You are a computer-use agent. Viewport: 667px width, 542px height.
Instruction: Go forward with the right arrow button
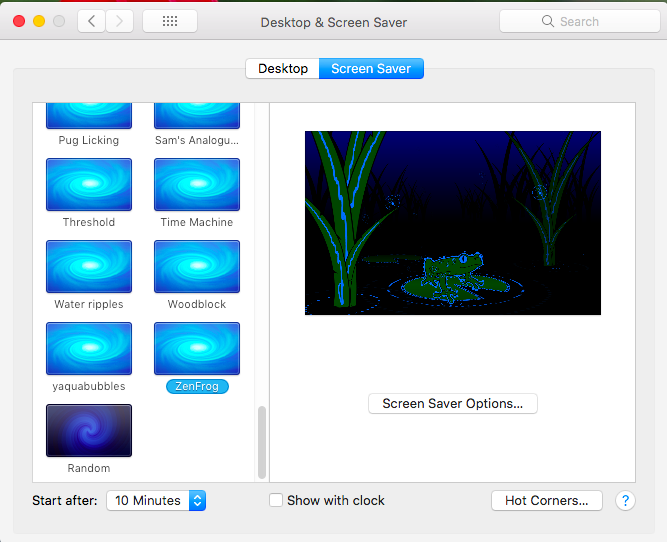tap(120, 21)
